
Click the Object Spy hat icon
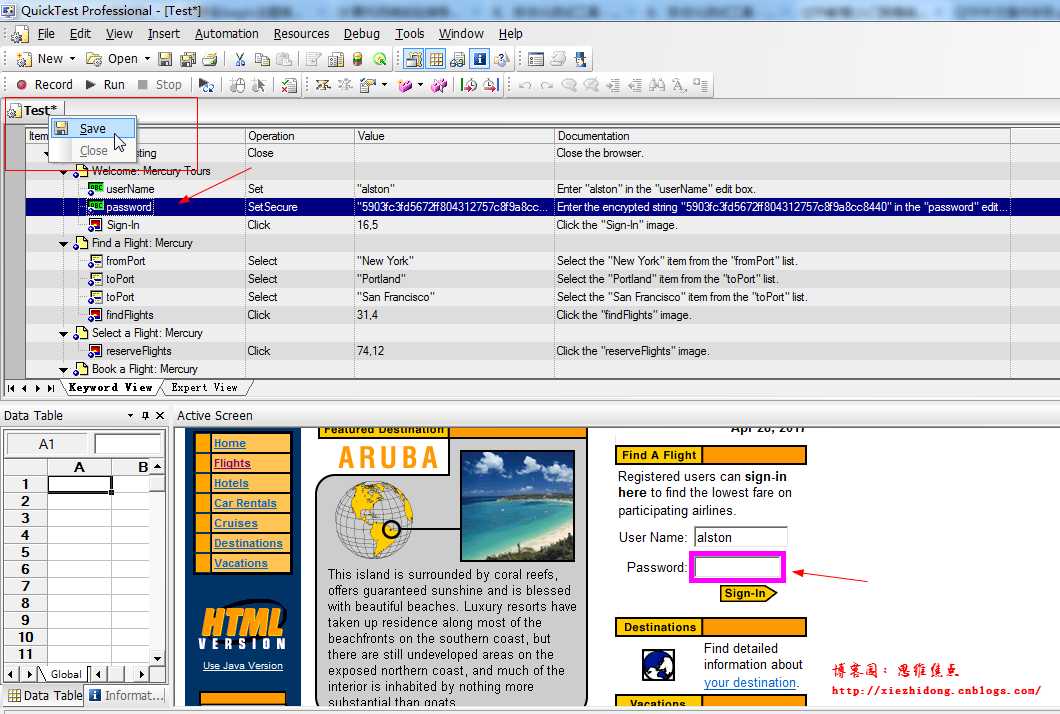(x=581, y=60)
